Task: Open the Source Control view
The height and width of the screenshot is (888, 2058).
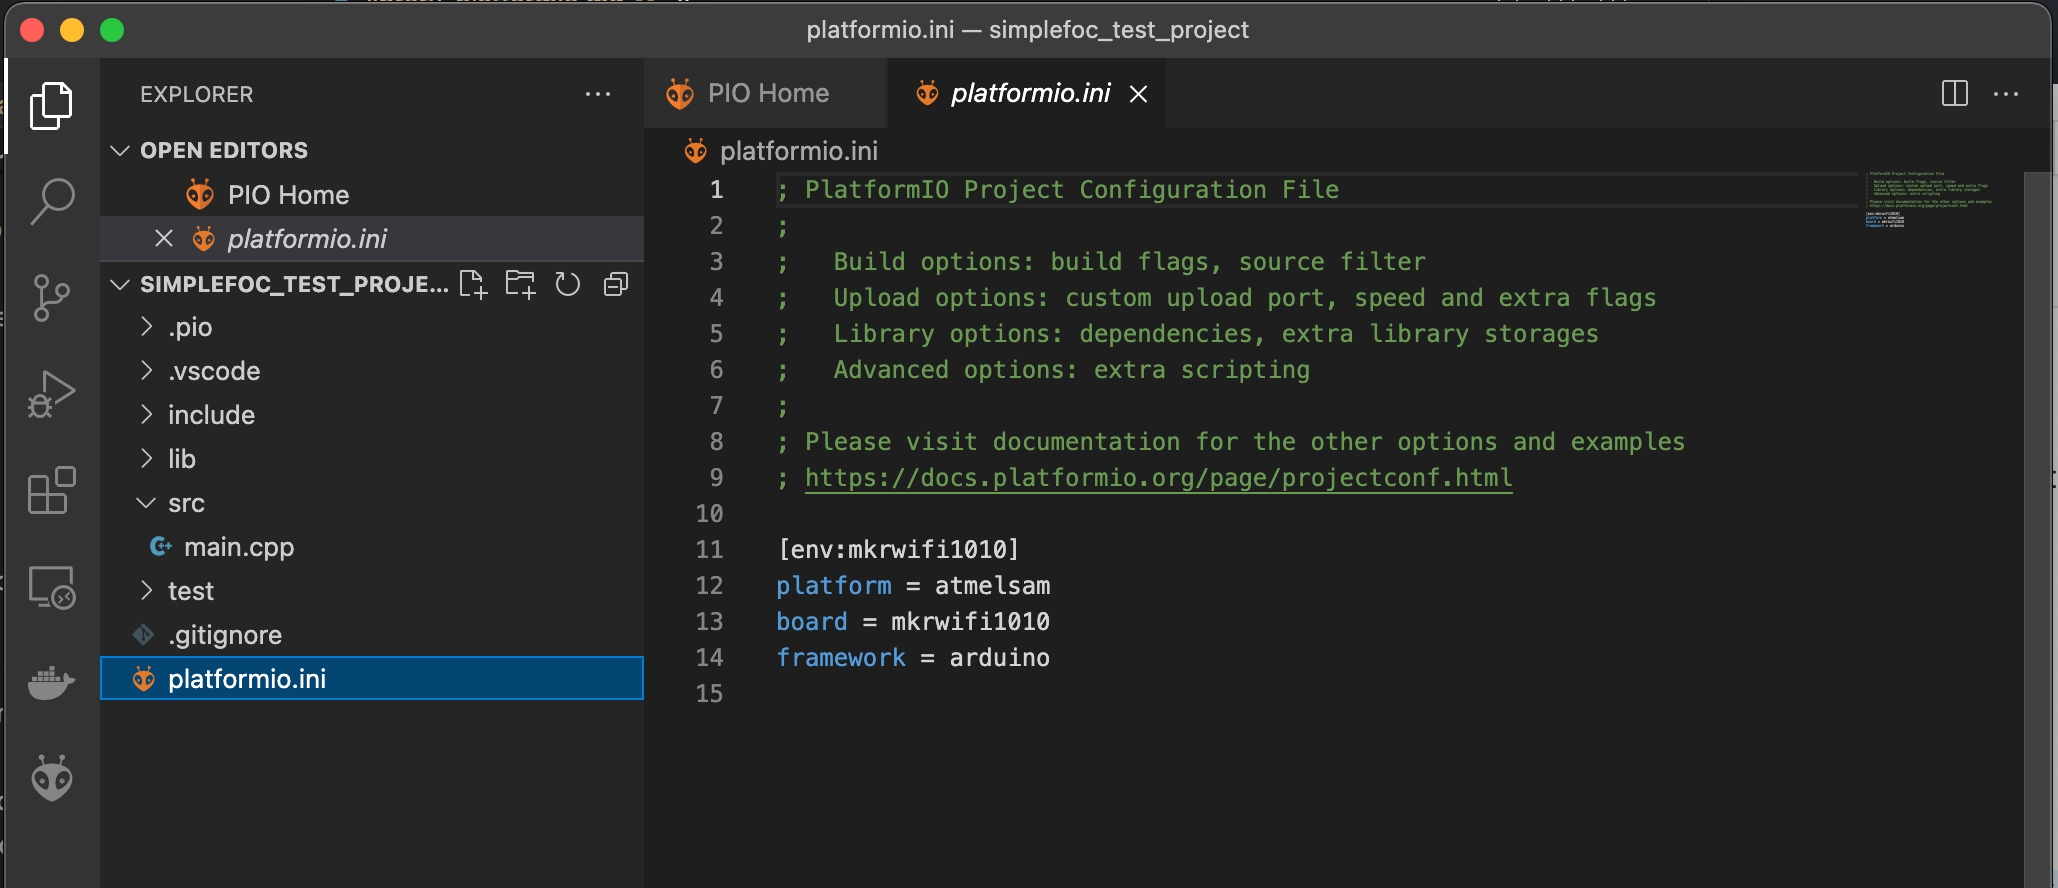Action: click(52, 298)
